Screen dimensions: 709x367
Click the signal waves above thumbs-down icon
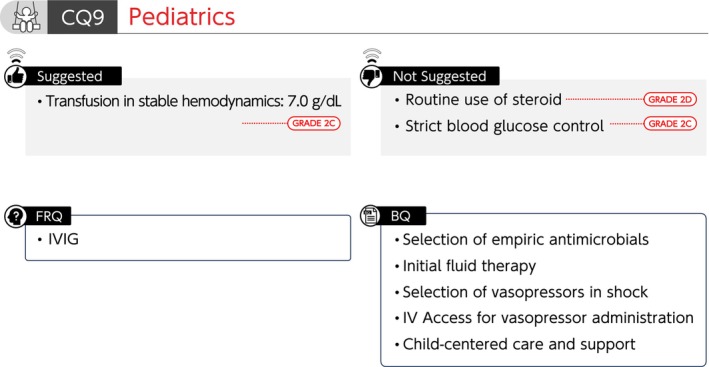(x=372, y=56)
